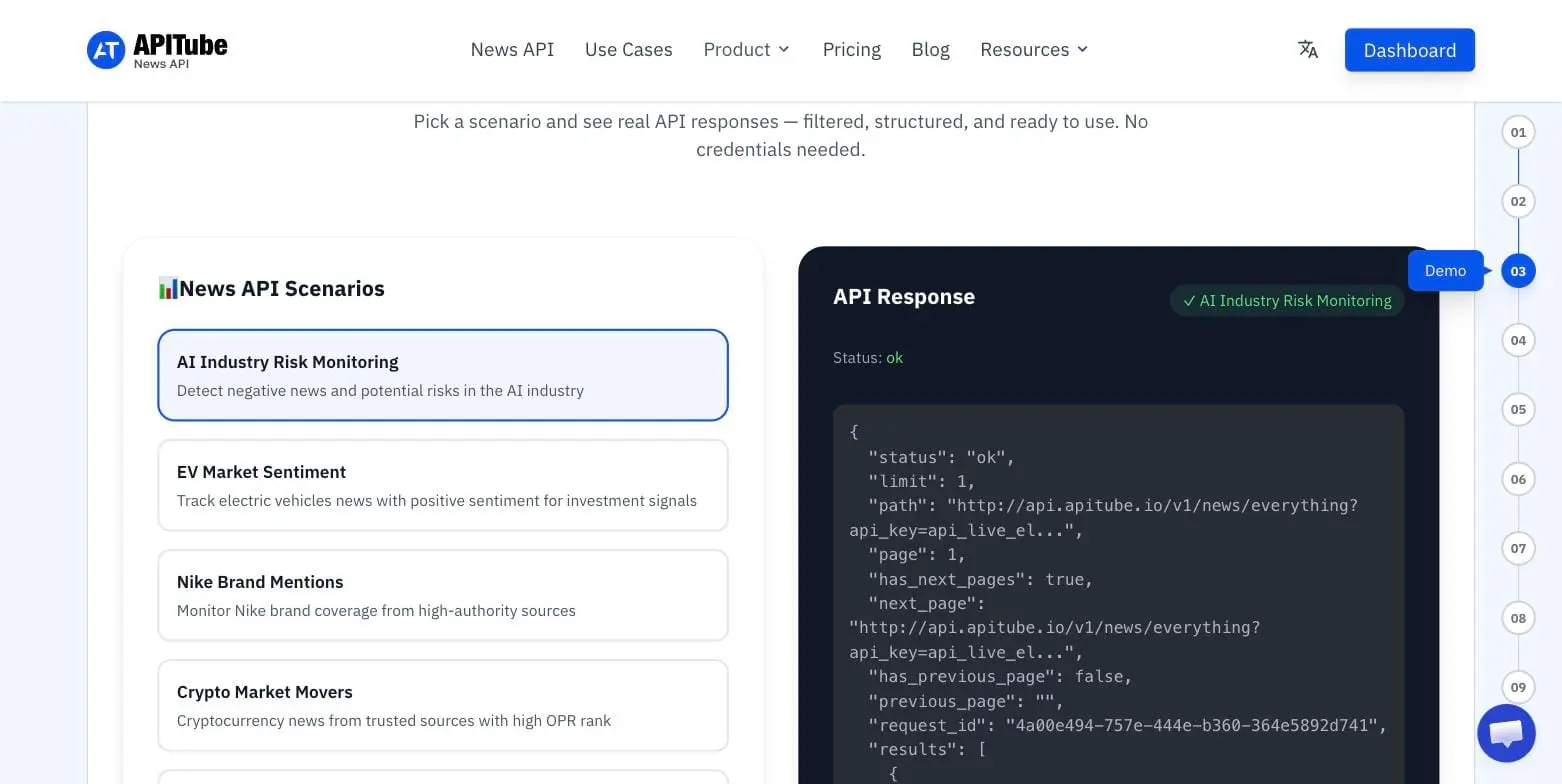Click the request_id value in the response
Image resolution: width=1562 pixels, height=784 pixels.
1191,725
